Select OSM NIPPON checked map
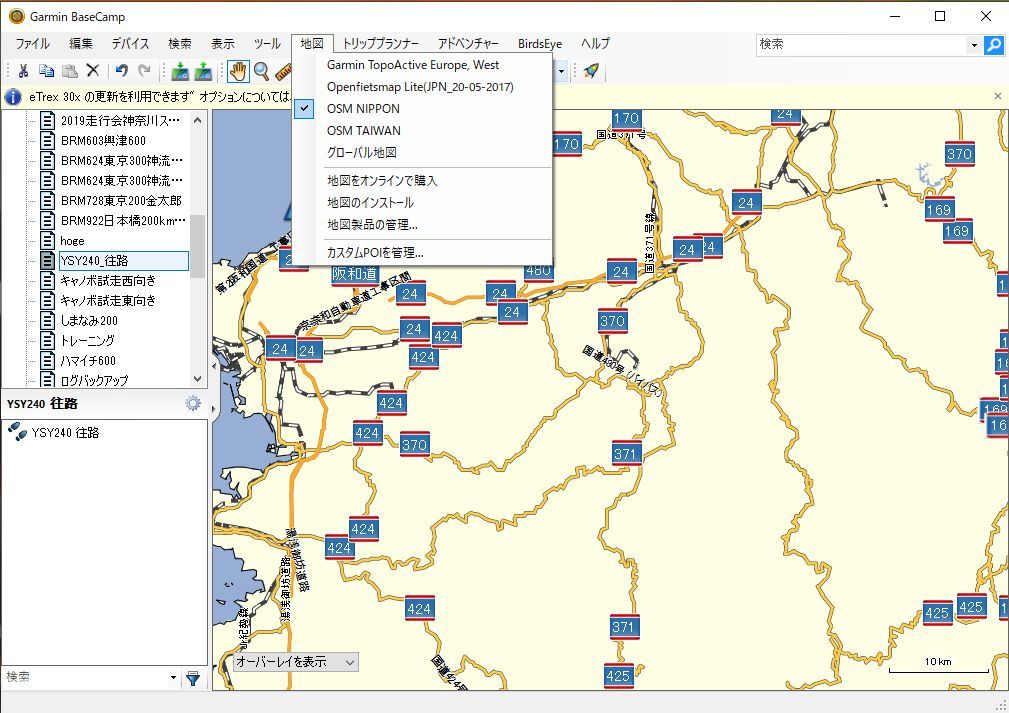1009x713 pixels. click(x=363, y=109)
